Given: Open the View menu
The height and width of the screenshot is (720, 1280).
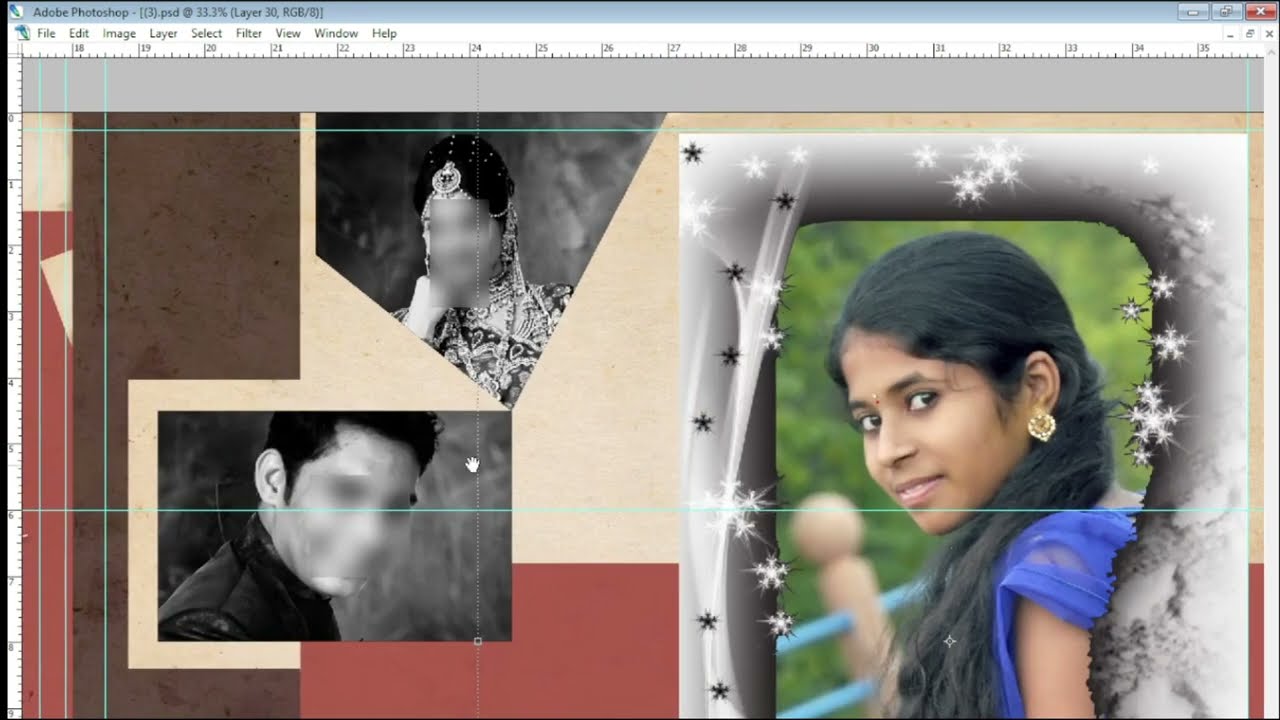Looking at the screenshot, I should pos(288,33).
